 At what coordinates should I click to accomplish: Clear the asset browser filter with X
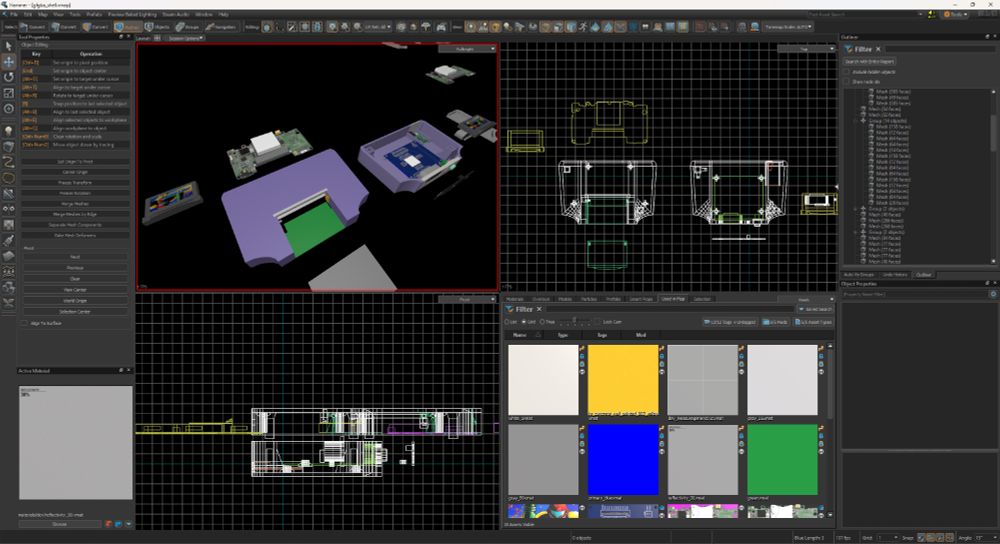[540, 309]
